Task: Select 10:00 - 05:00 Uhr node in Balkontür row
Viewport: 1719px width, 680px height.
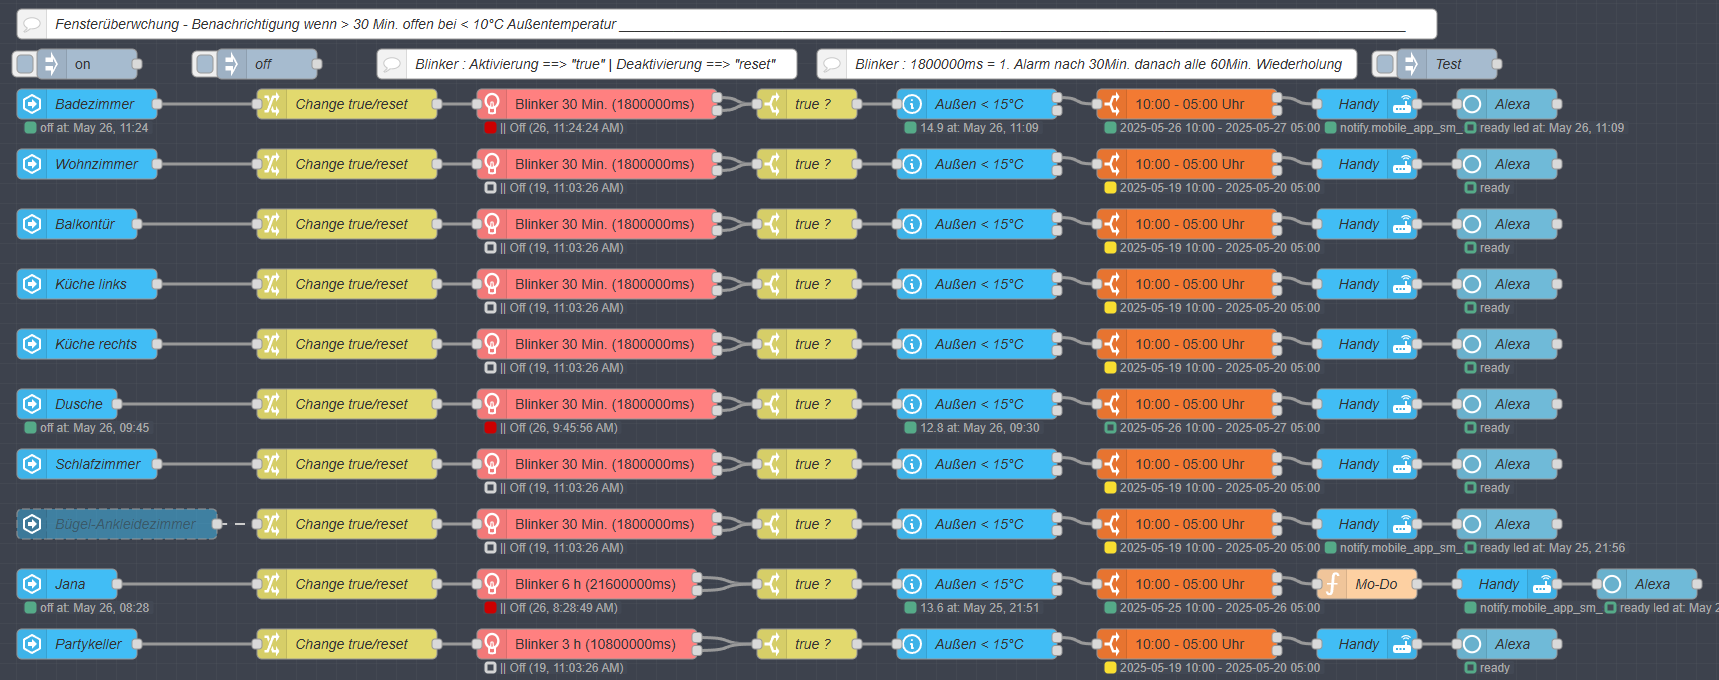Action: tap(1187, 224)
